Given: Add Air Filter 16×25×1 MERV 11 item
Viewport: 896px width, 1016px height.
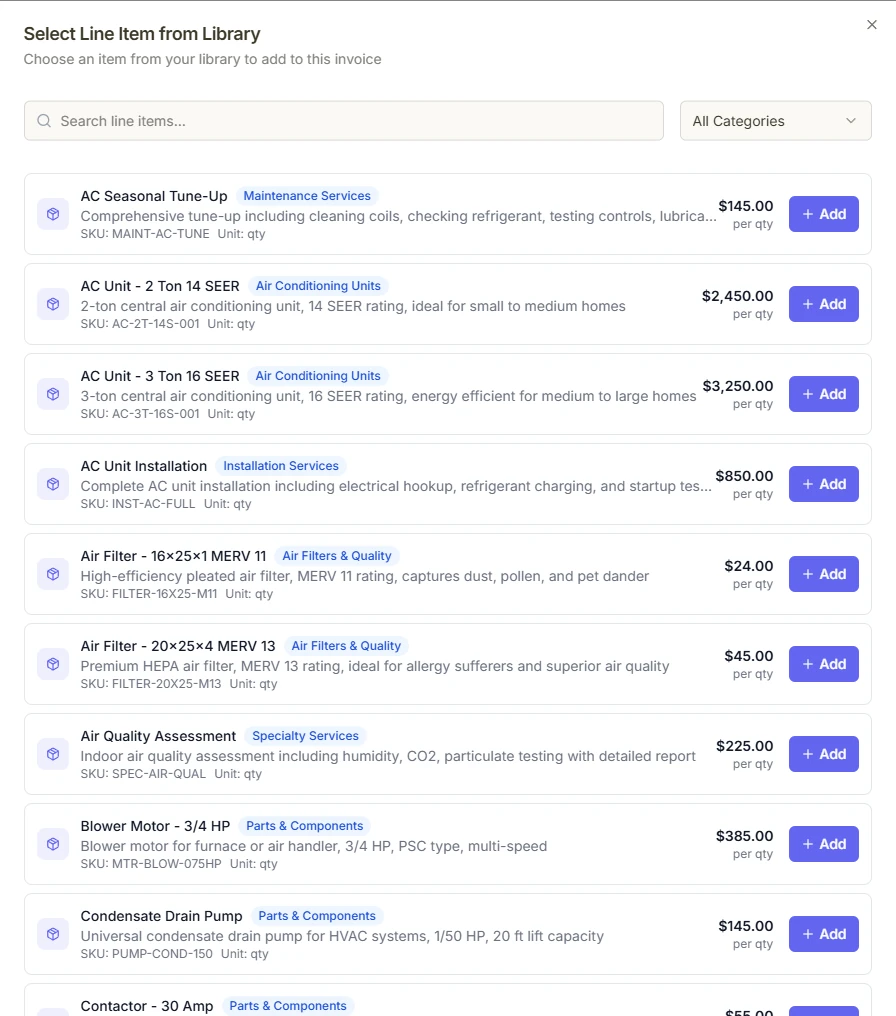Looking at the screenshot, I should click(x=823, y=574).
